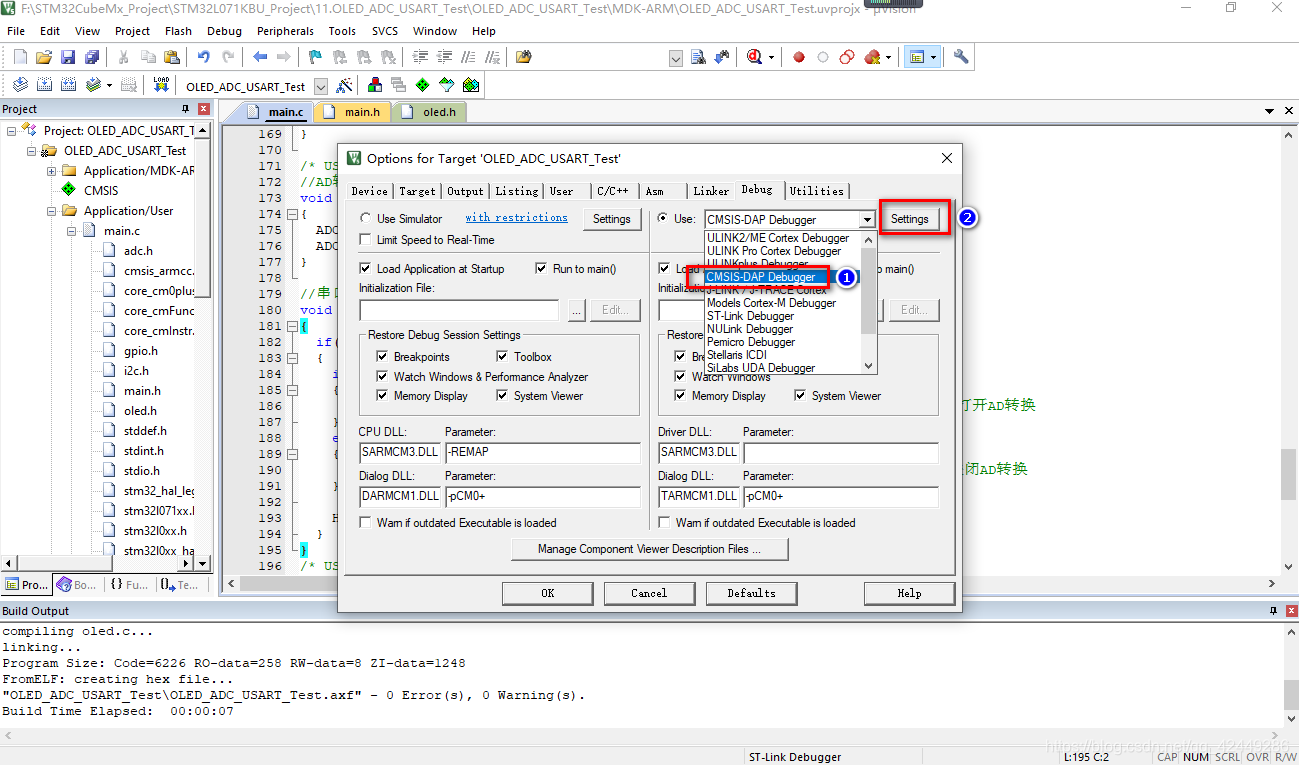
Task: Choose ST-Link Debugger from the list
Action: coord(751,316)
